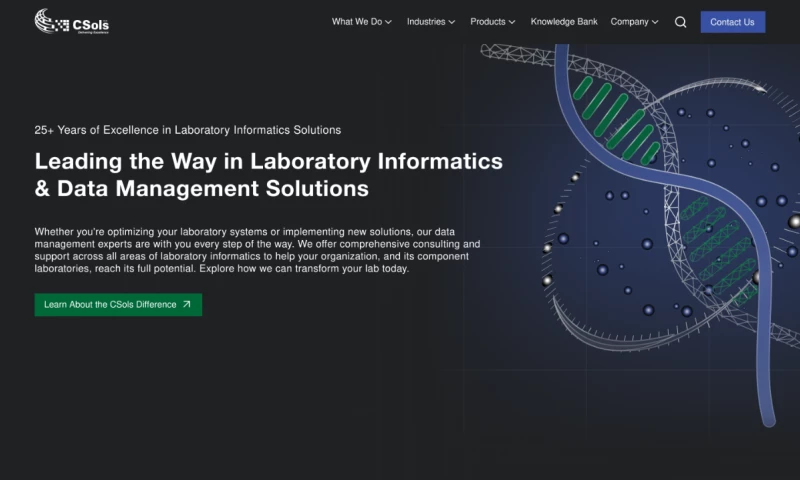Open the Industries menu label
Image resolution: width=800 pixels, height=480 pixels.
click(426, 22)
